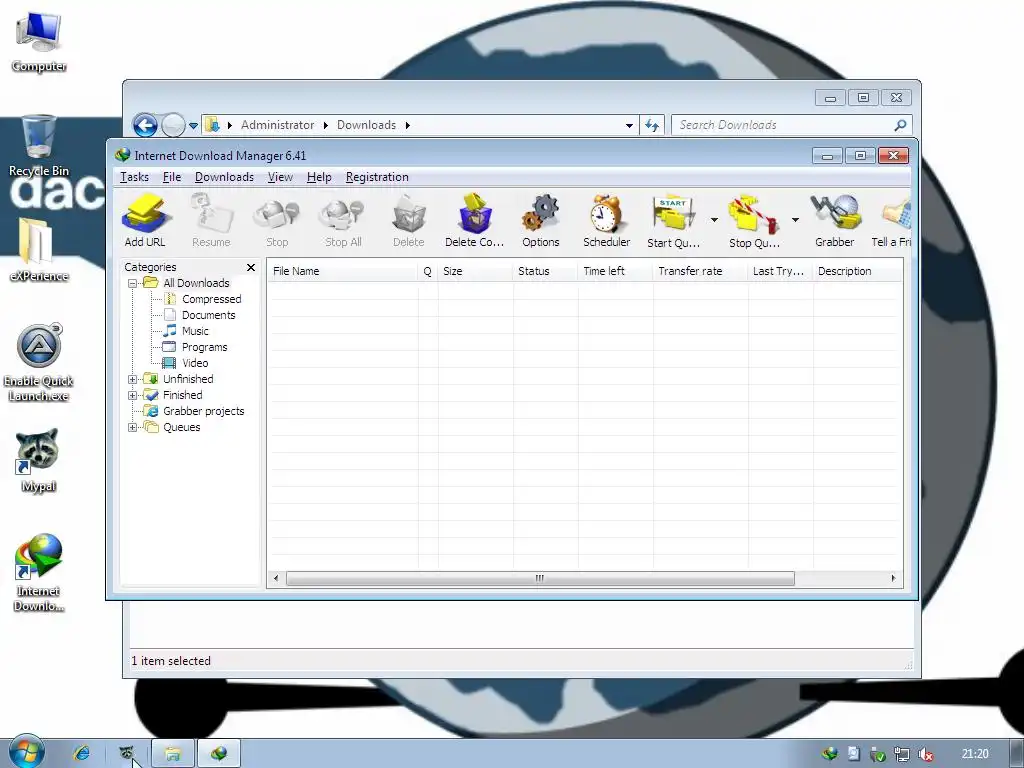
Task: Click the download list scroll left arrow
Action: (x=276, y=579)
